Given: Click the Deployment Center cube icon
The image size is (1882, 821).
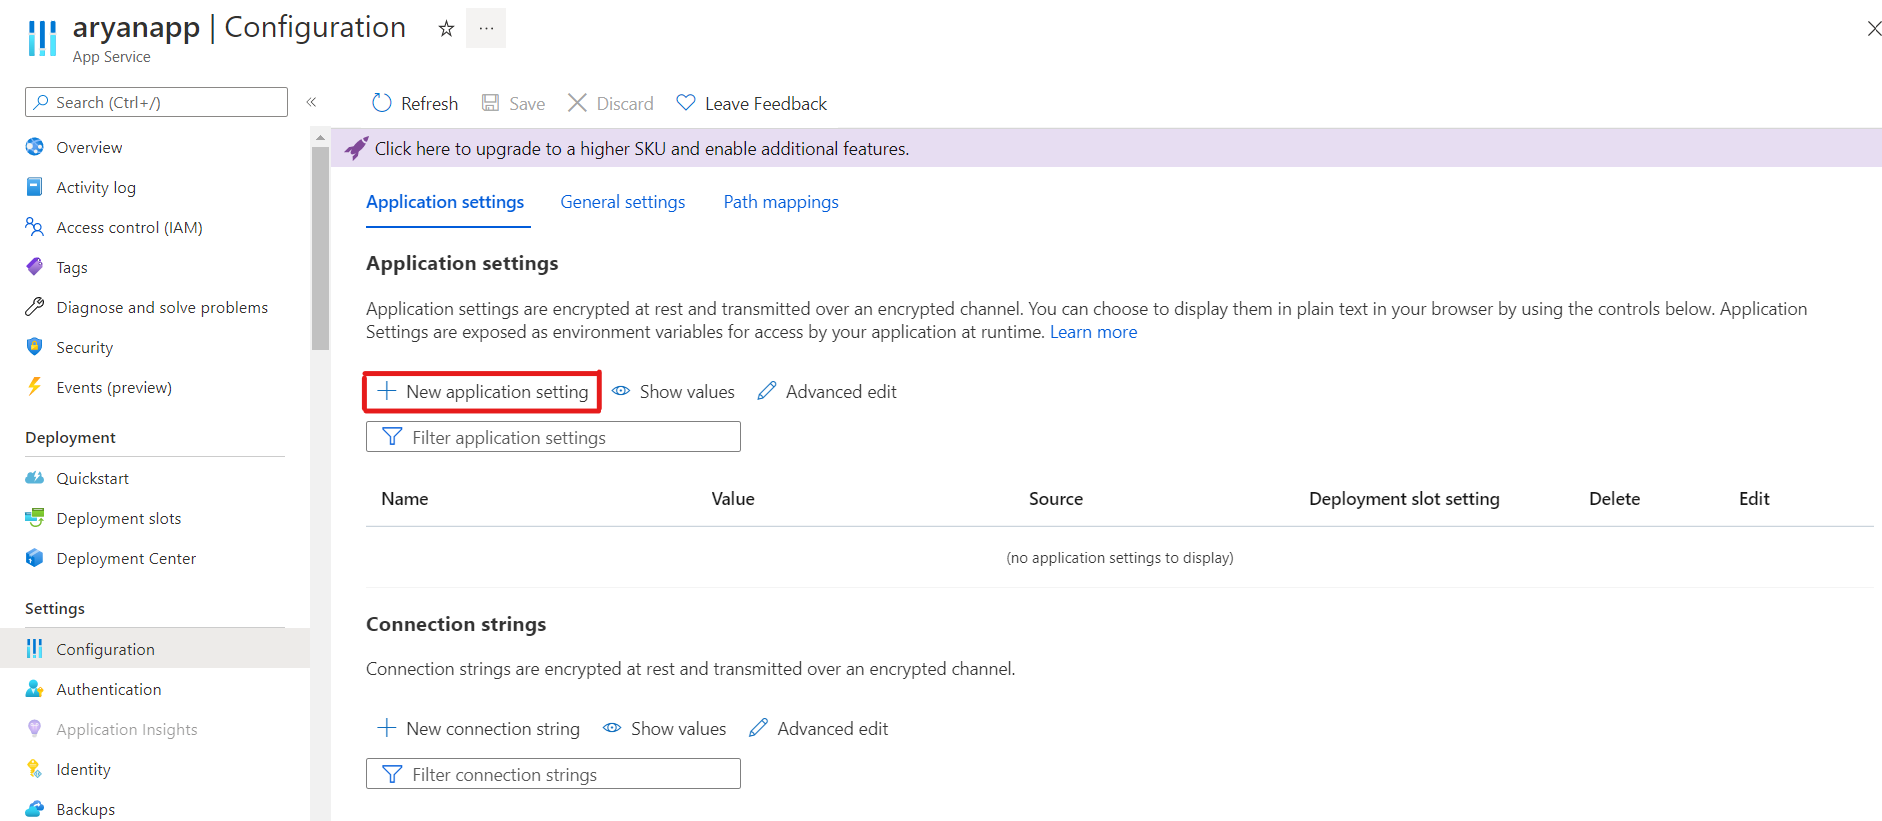Looking at the screenshot, I should (34, 558).
